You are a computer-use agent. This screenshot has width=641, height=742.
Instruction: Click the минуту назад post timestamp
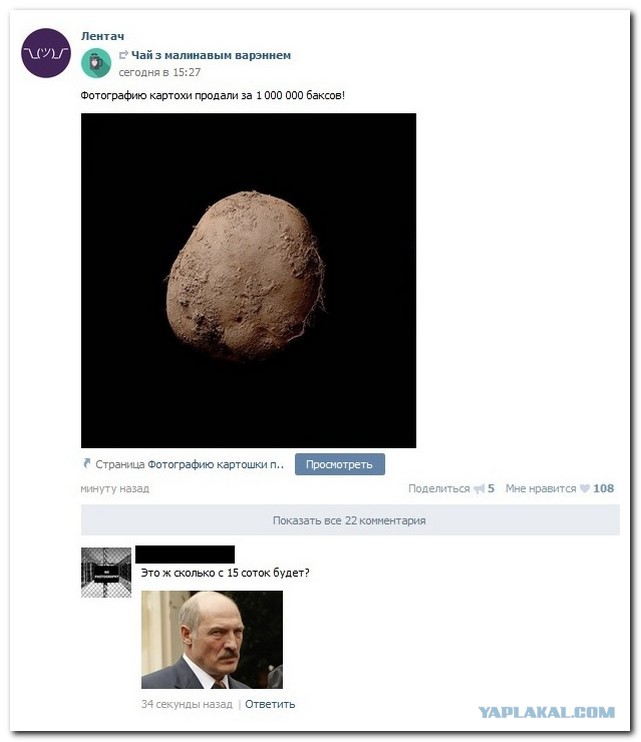pos(115,488)
